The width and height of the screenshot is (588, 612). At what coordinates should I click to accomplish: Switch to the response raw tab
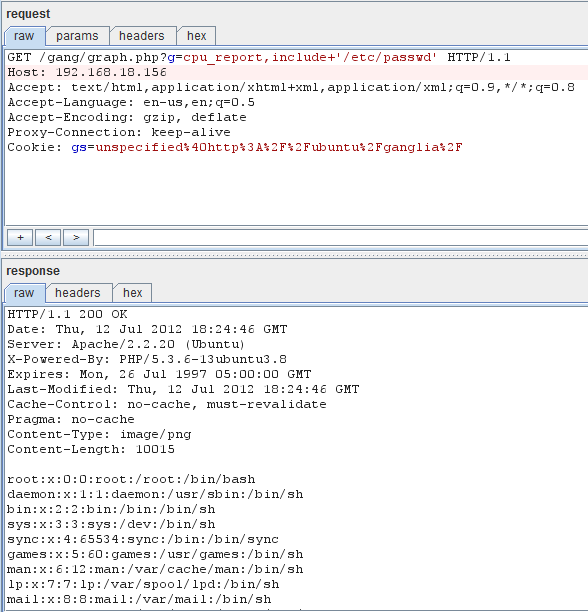[24, 293]
